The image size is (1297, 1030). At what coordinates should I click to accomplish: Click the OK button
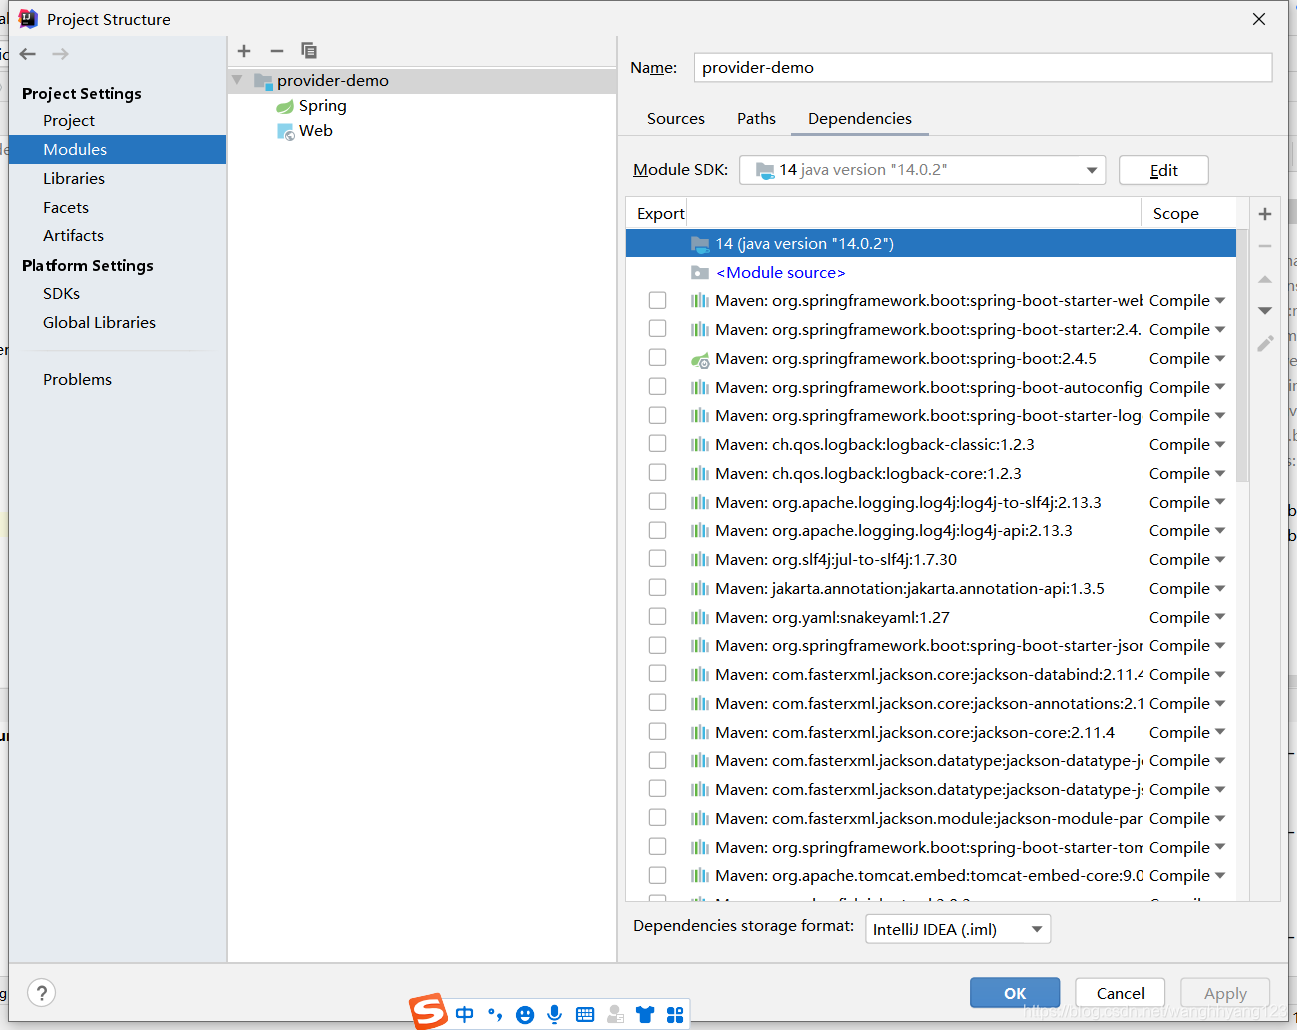[1015, 993]
